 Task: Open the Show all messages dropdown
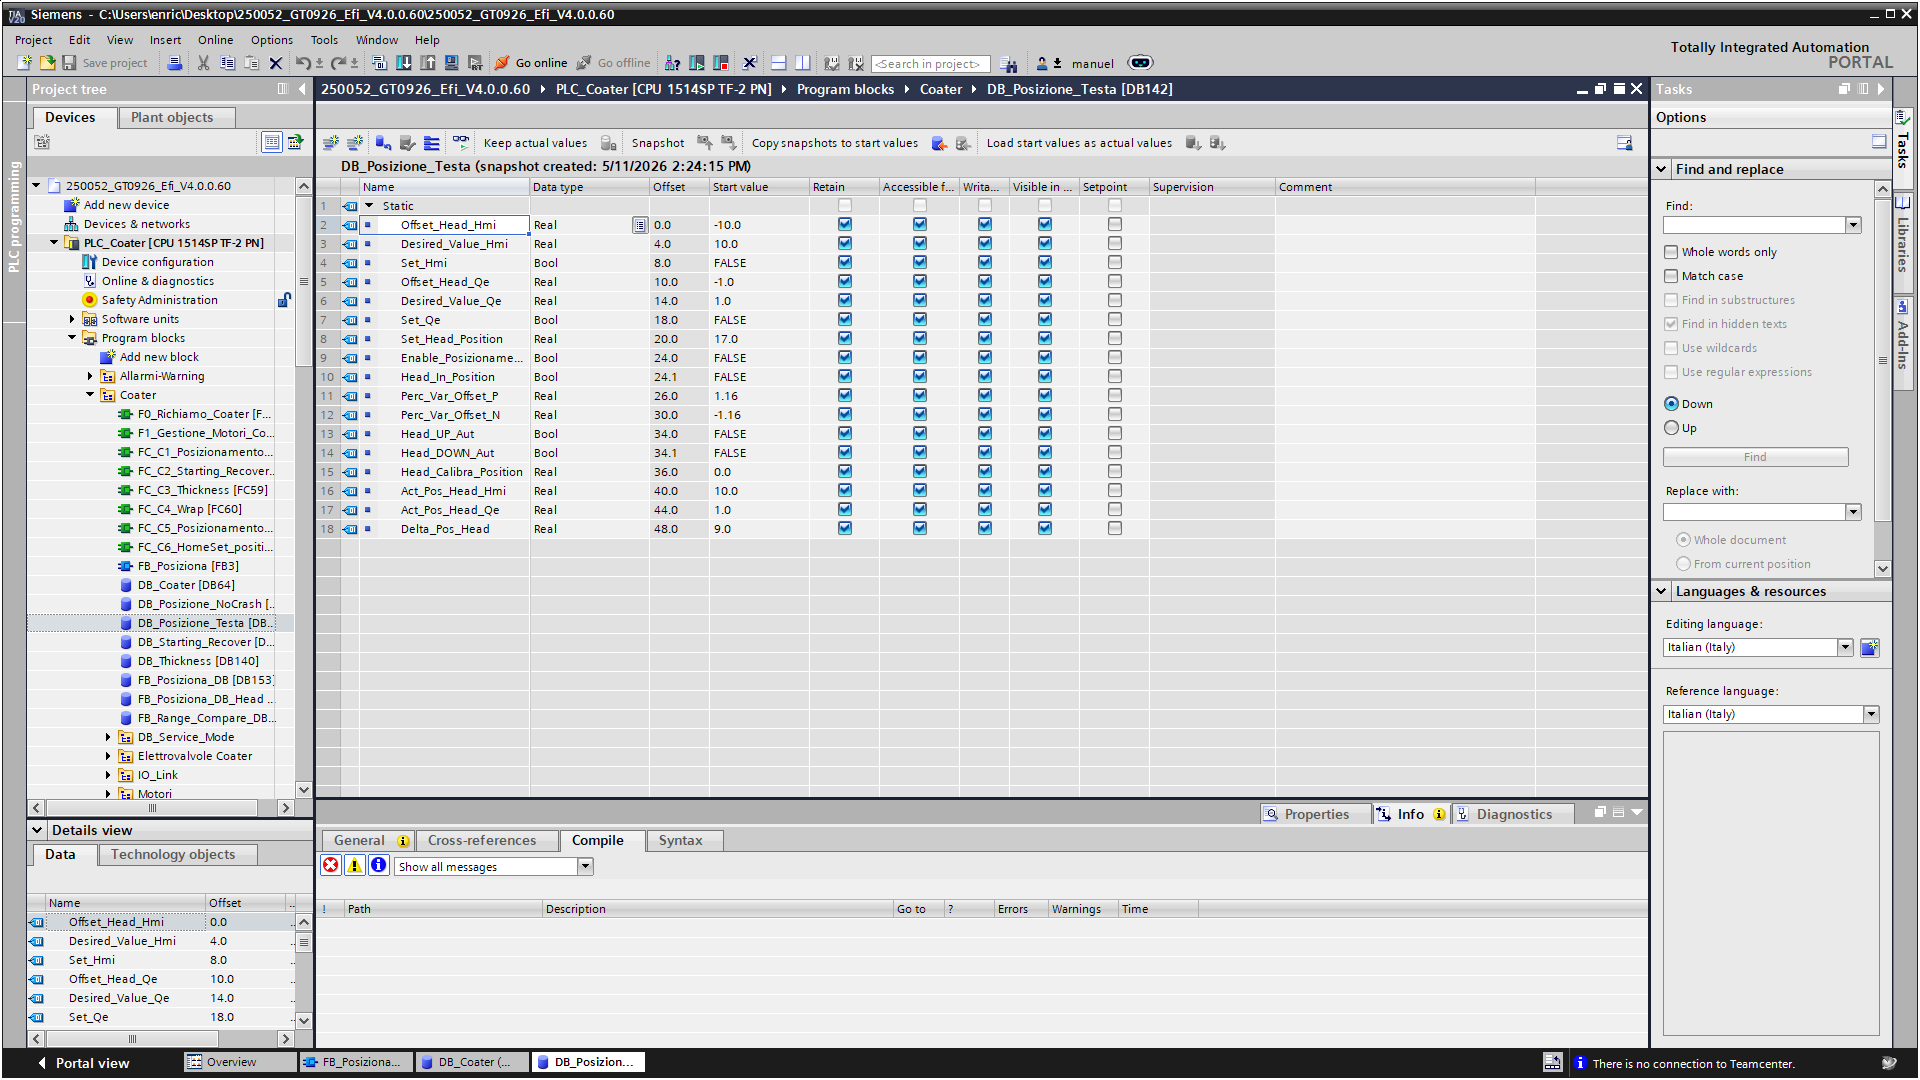[x=586, y=867]
